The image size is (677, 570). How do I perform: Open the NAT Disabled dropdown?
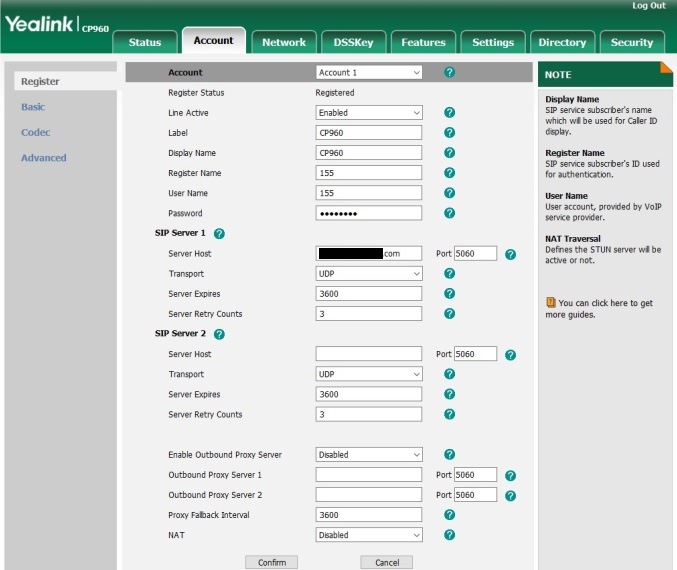369,535
